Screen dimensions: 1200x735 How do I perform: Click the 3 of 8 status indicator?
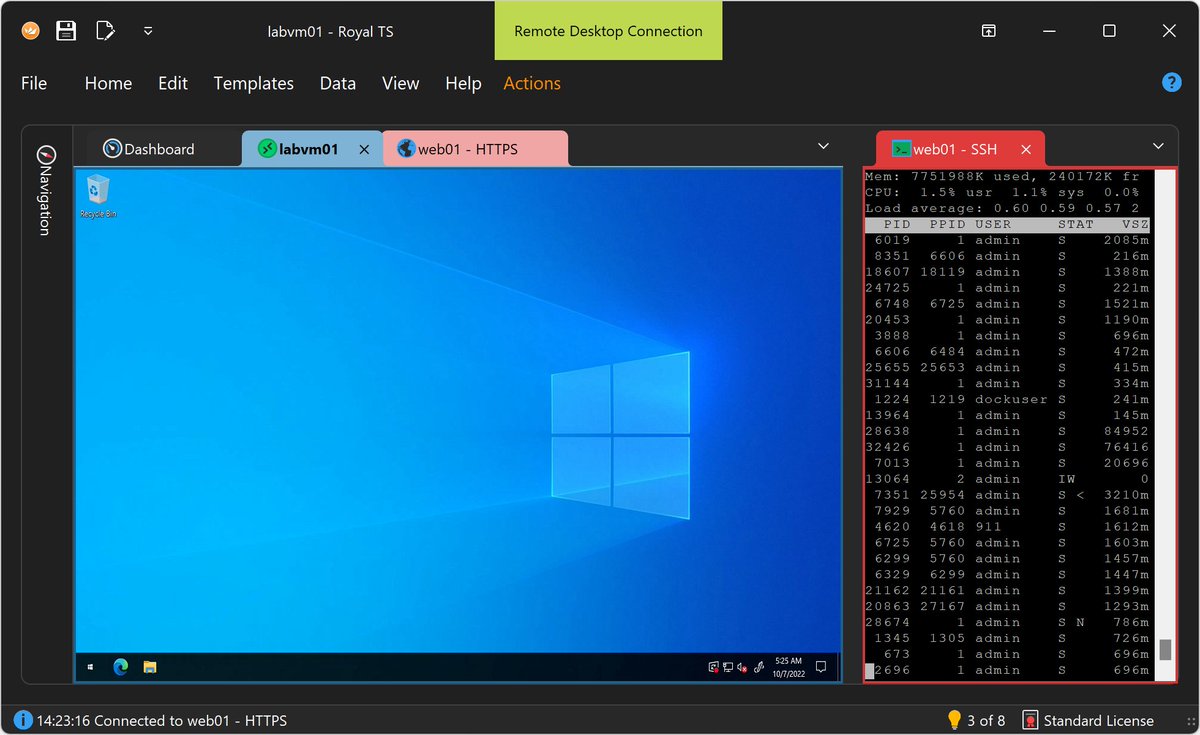click(x=986, y=720)
